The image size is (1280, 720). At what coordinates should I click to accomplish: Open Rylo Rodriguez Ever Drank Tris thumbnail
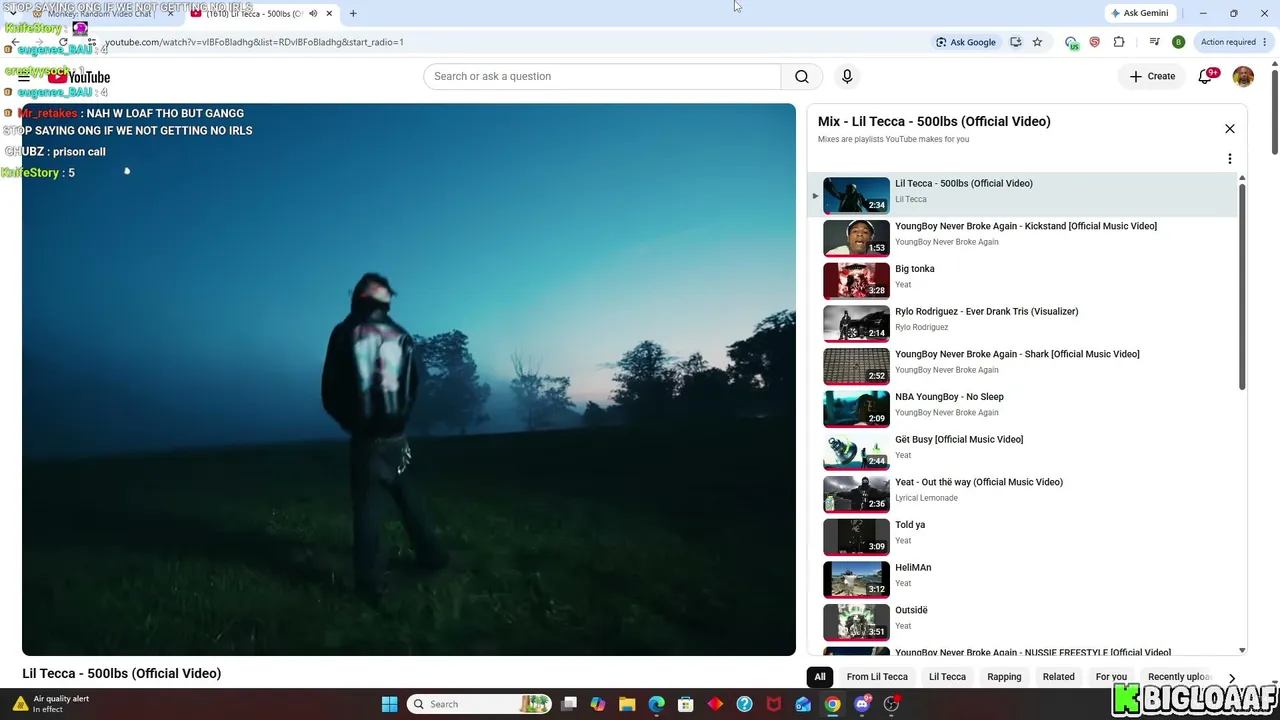(856, 324)
